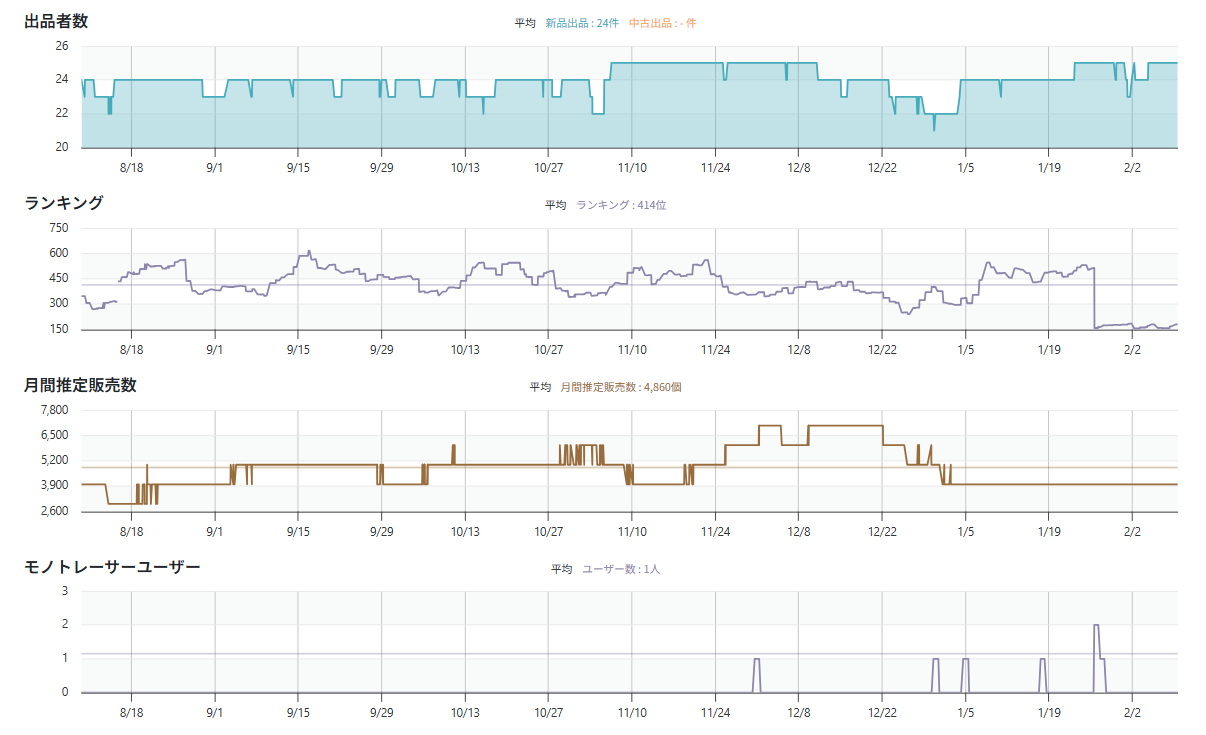Click the 9/15 date label on ranking chart
This screenshot has height=735, width=1206.
tap(298, 350)
